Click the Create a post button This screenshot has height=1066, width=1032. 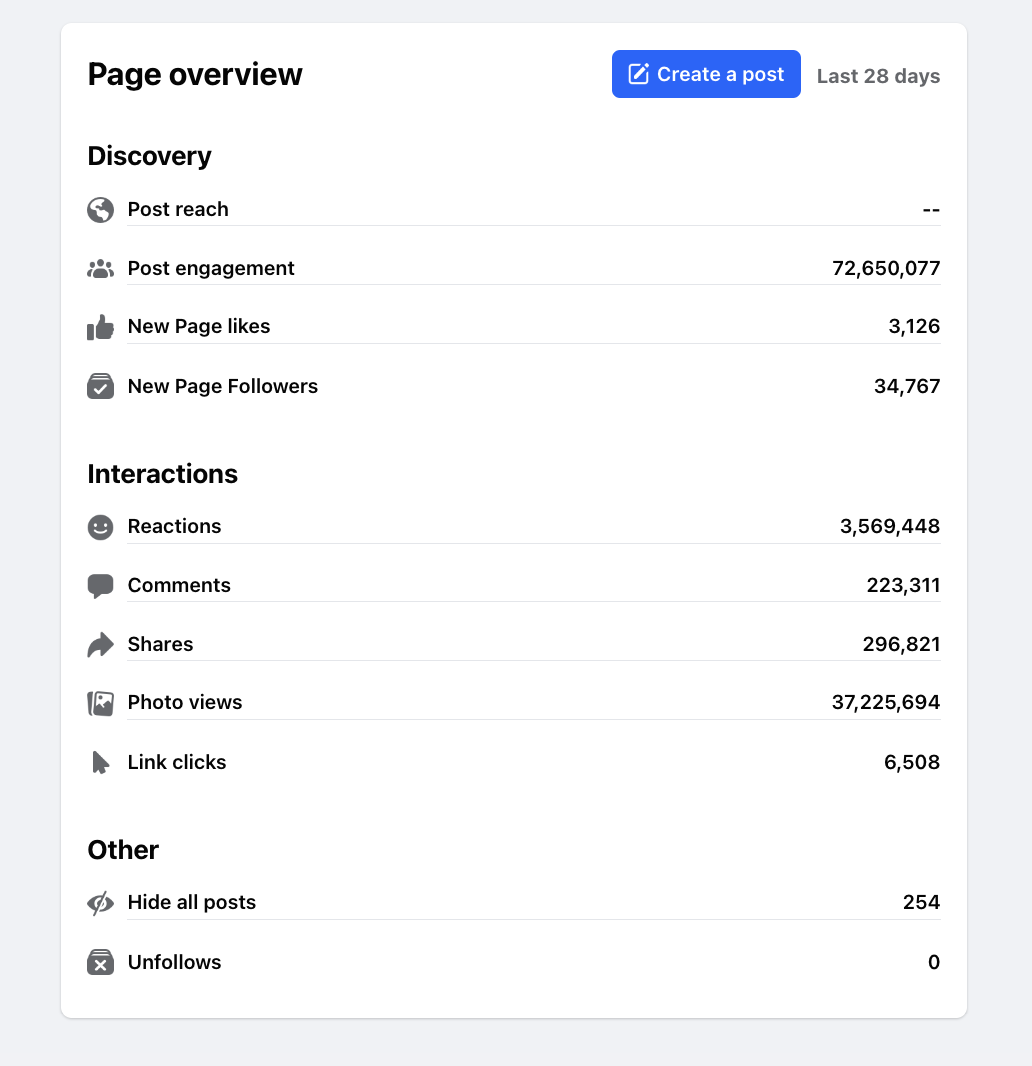click(x=706, y=74)
